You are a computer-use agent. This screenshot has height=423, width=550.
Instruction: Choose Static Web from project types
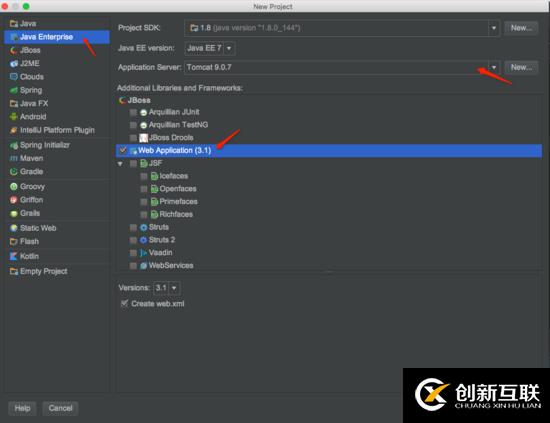(x=38, y=228)
